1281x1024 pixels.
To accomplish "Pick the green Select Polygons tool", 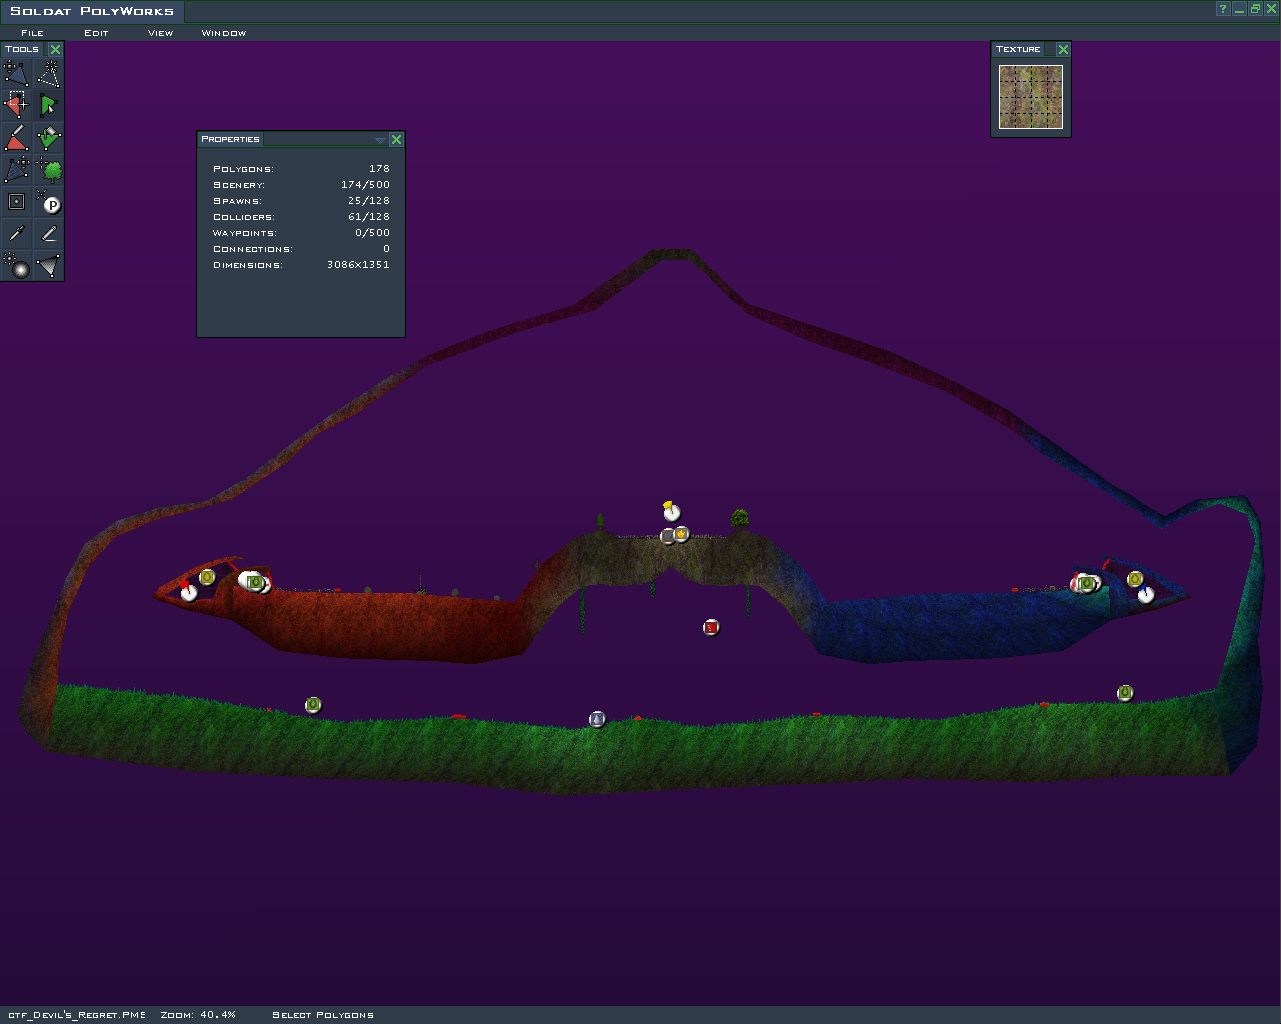I will coord(48,105).
